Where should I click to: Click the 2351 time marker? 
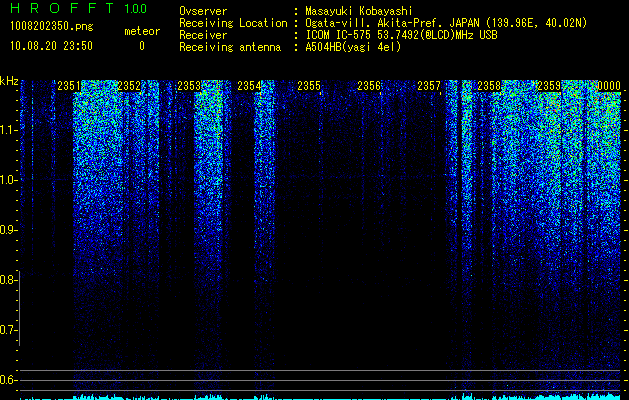(69, 86)
